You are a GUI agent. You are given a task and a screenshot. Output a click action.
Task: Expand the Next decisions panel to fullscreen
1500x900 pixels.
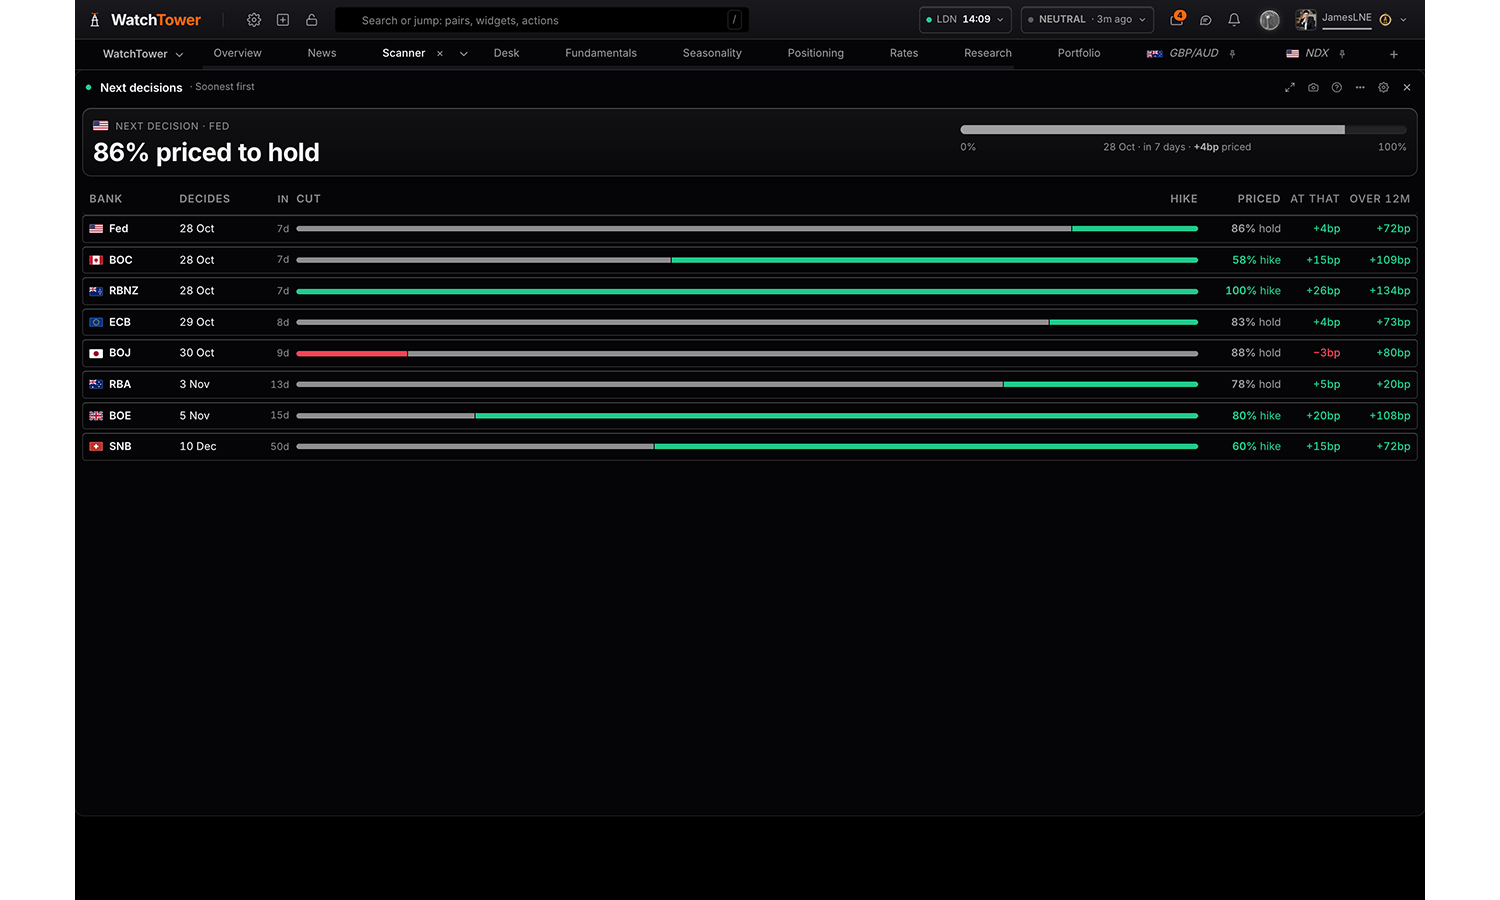click(1290, 88)
